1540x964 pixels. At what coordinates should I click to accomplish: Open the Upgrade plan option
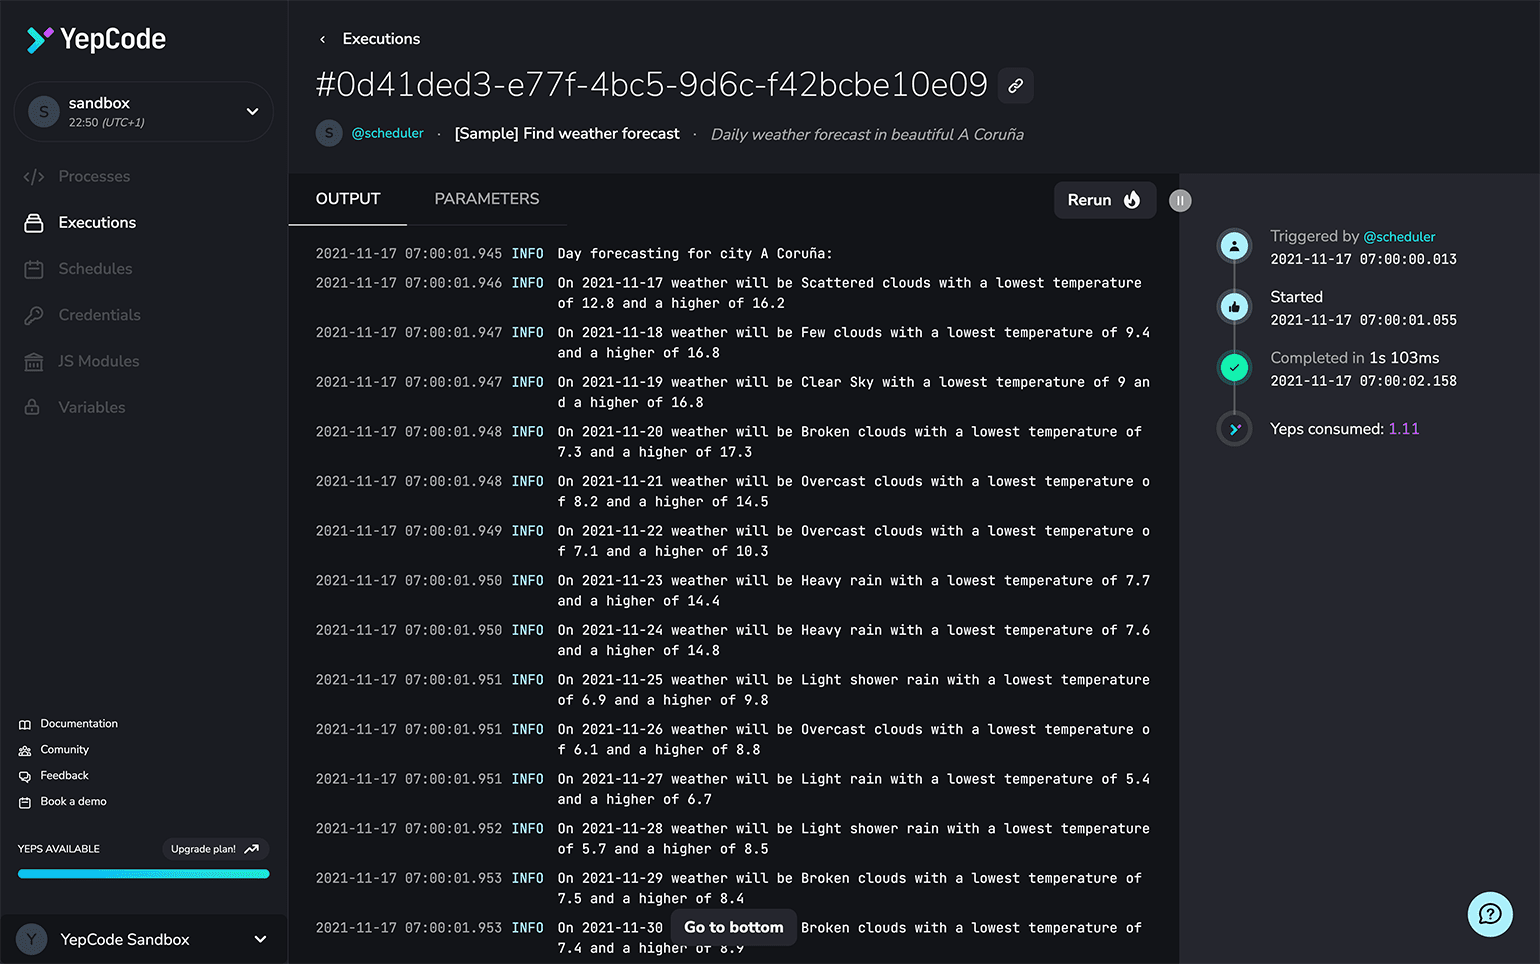(x=214, y=848)
